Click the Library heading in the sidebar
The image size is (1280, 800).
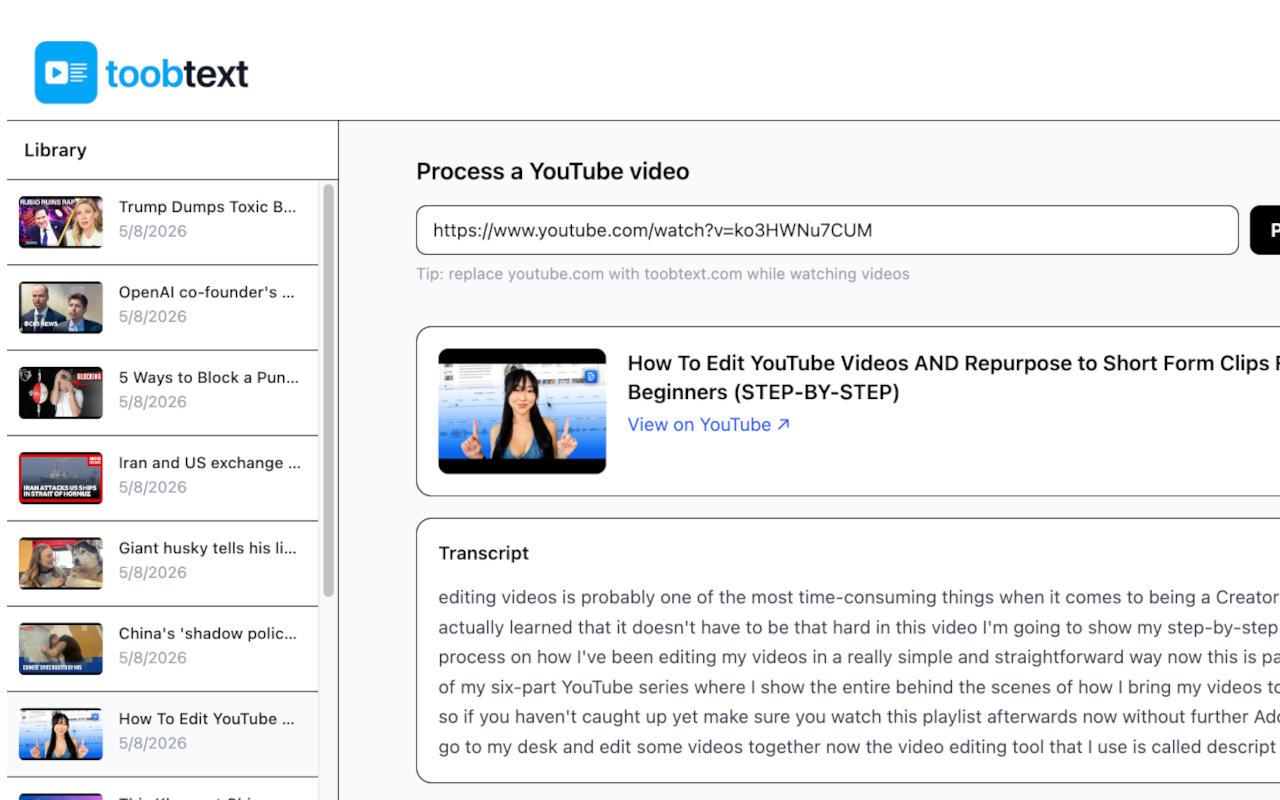pyautogui.click(x=55, y=150)
